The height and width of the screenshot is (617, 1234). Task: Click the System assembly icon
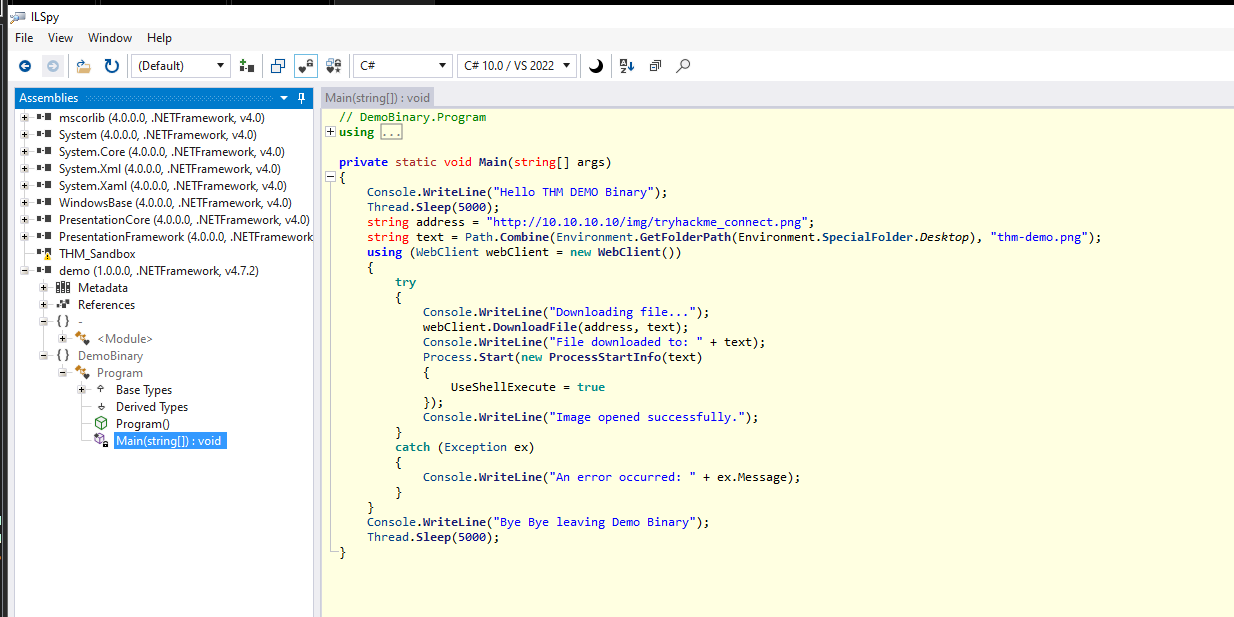click(x=44, y=135)
